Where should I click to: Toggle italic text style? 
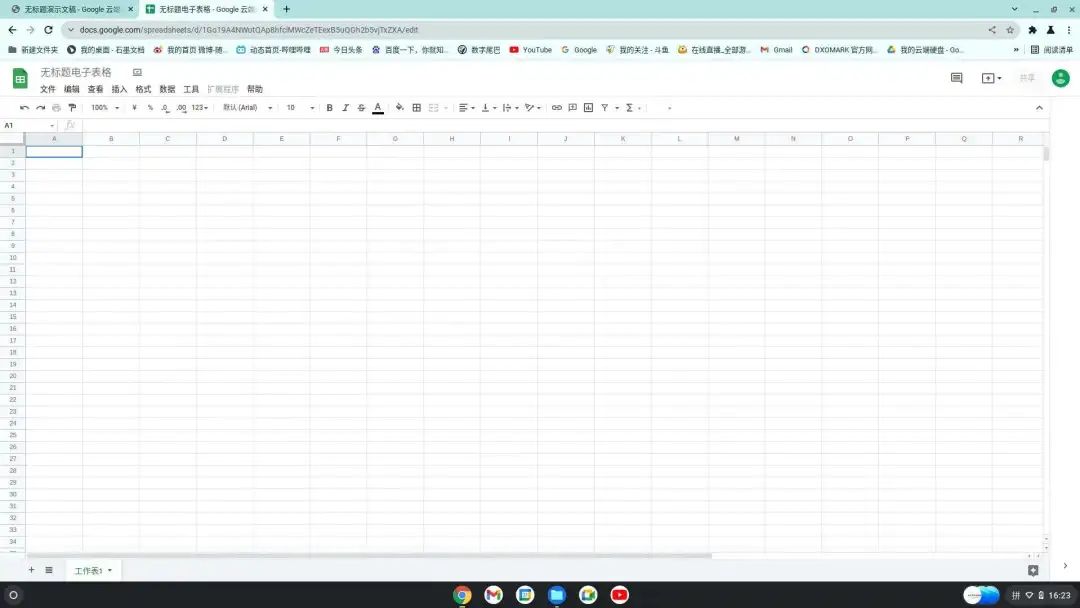346,108
